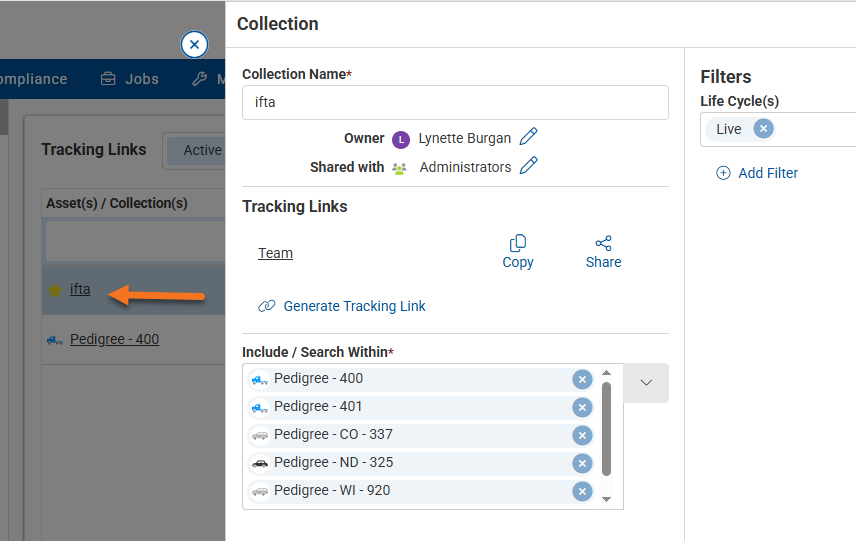Click the Lynette Burgan owner name

click(465, 139)
